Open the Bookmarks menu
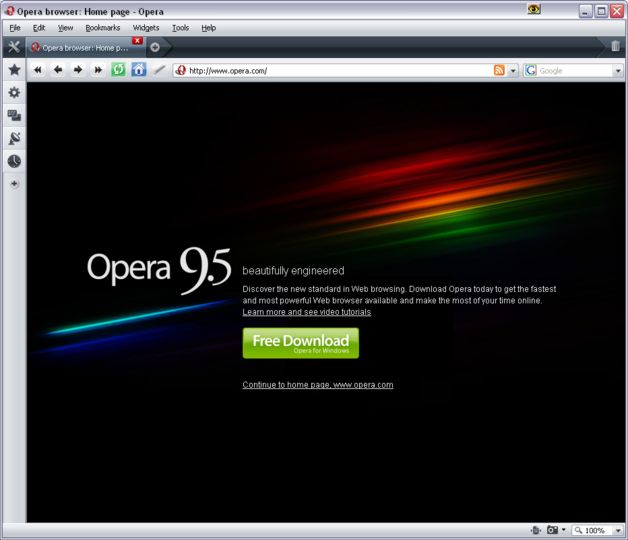 click(103, 28)
